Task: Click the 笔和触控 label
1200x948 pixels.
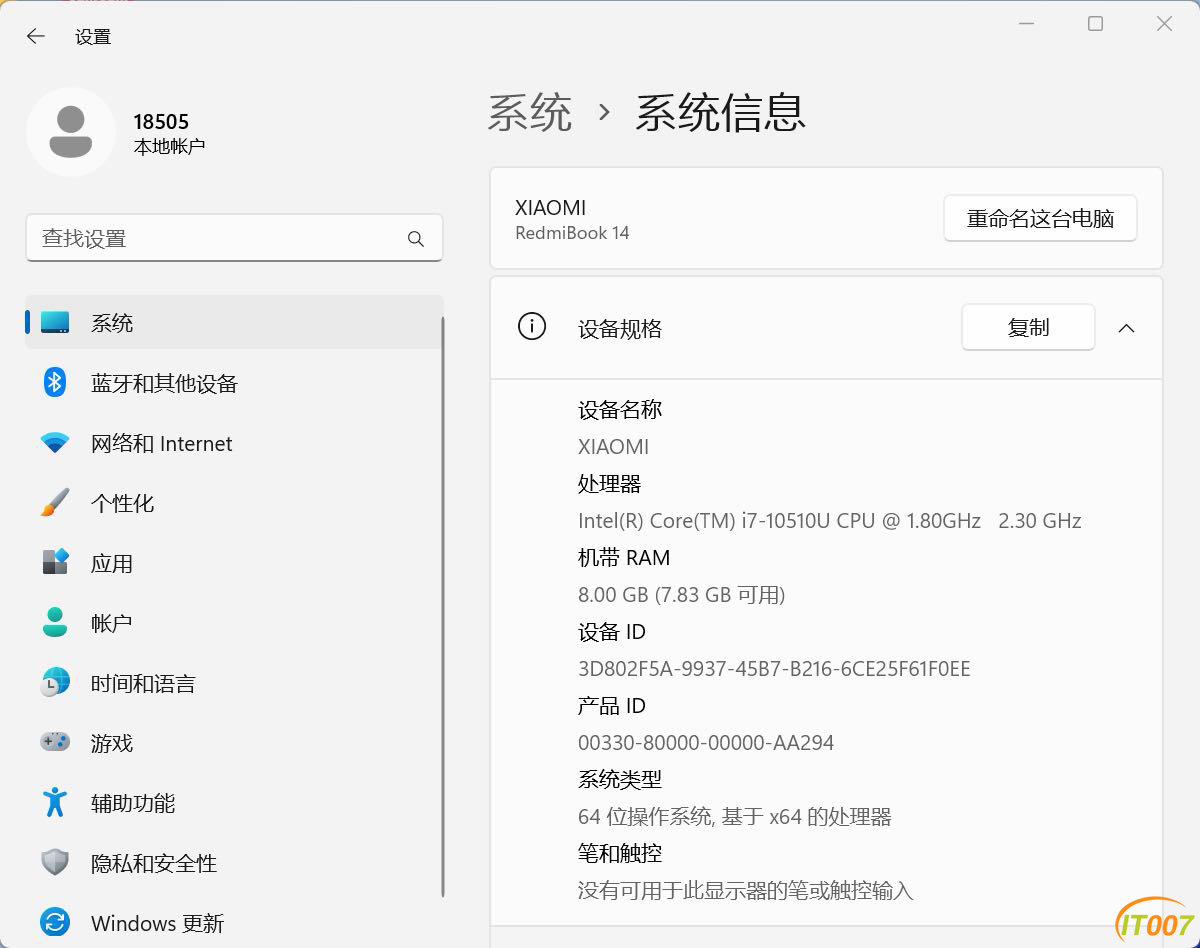Action: point(620,853)
